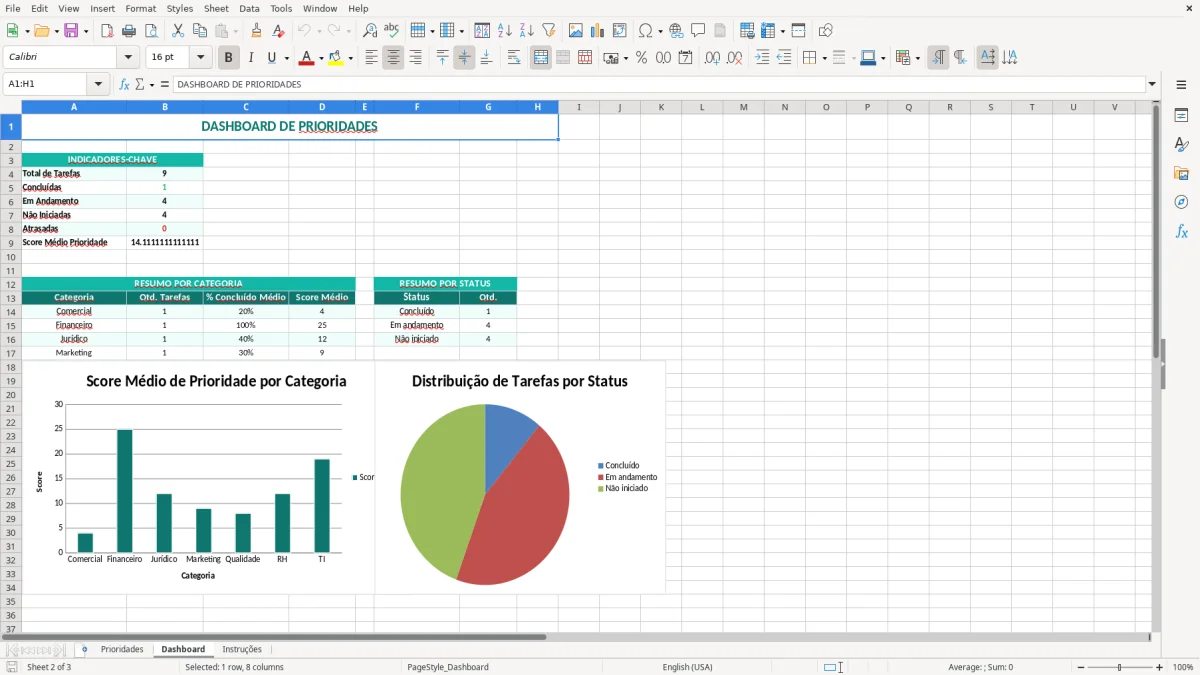This screenshot has width=1200, height=675.
Task: Toggle Bold formatting
Action: (228, 58)
